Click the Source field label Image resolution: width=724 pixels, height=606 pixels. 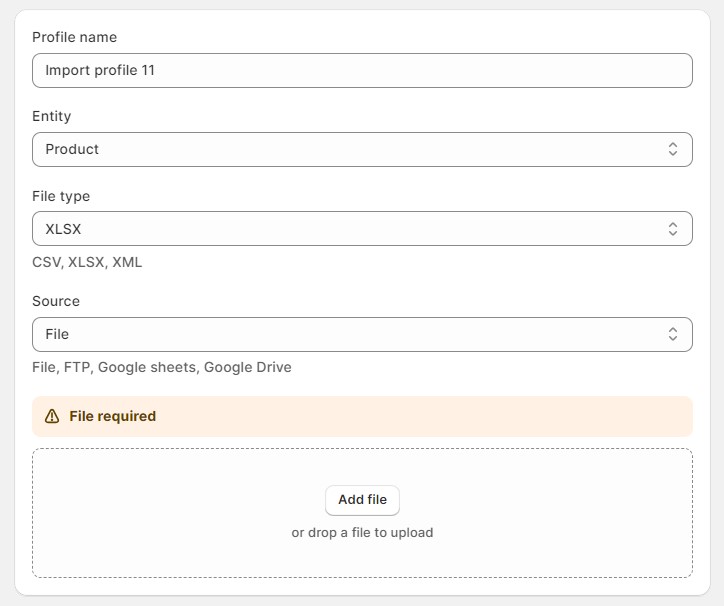tap(56, 301)
